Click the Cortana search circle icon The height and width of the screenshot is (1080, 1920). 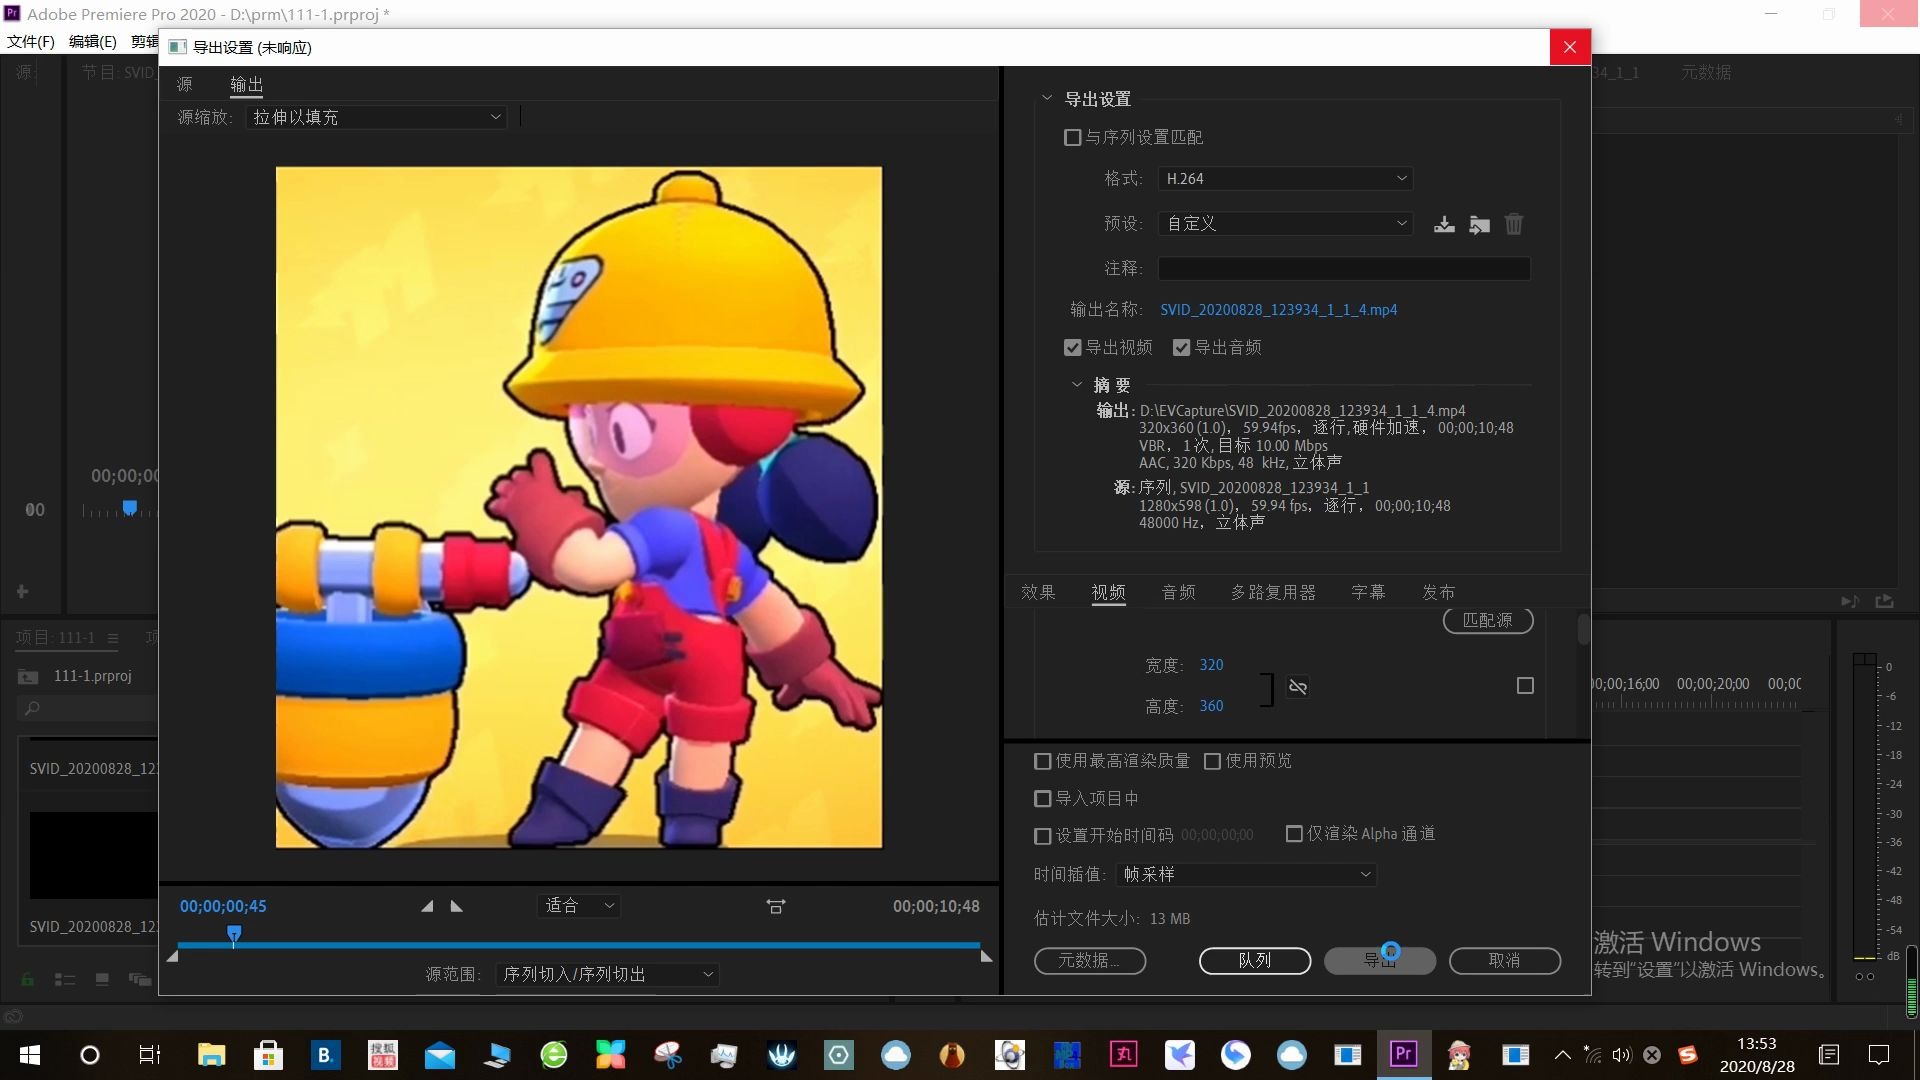point(90,1054)
